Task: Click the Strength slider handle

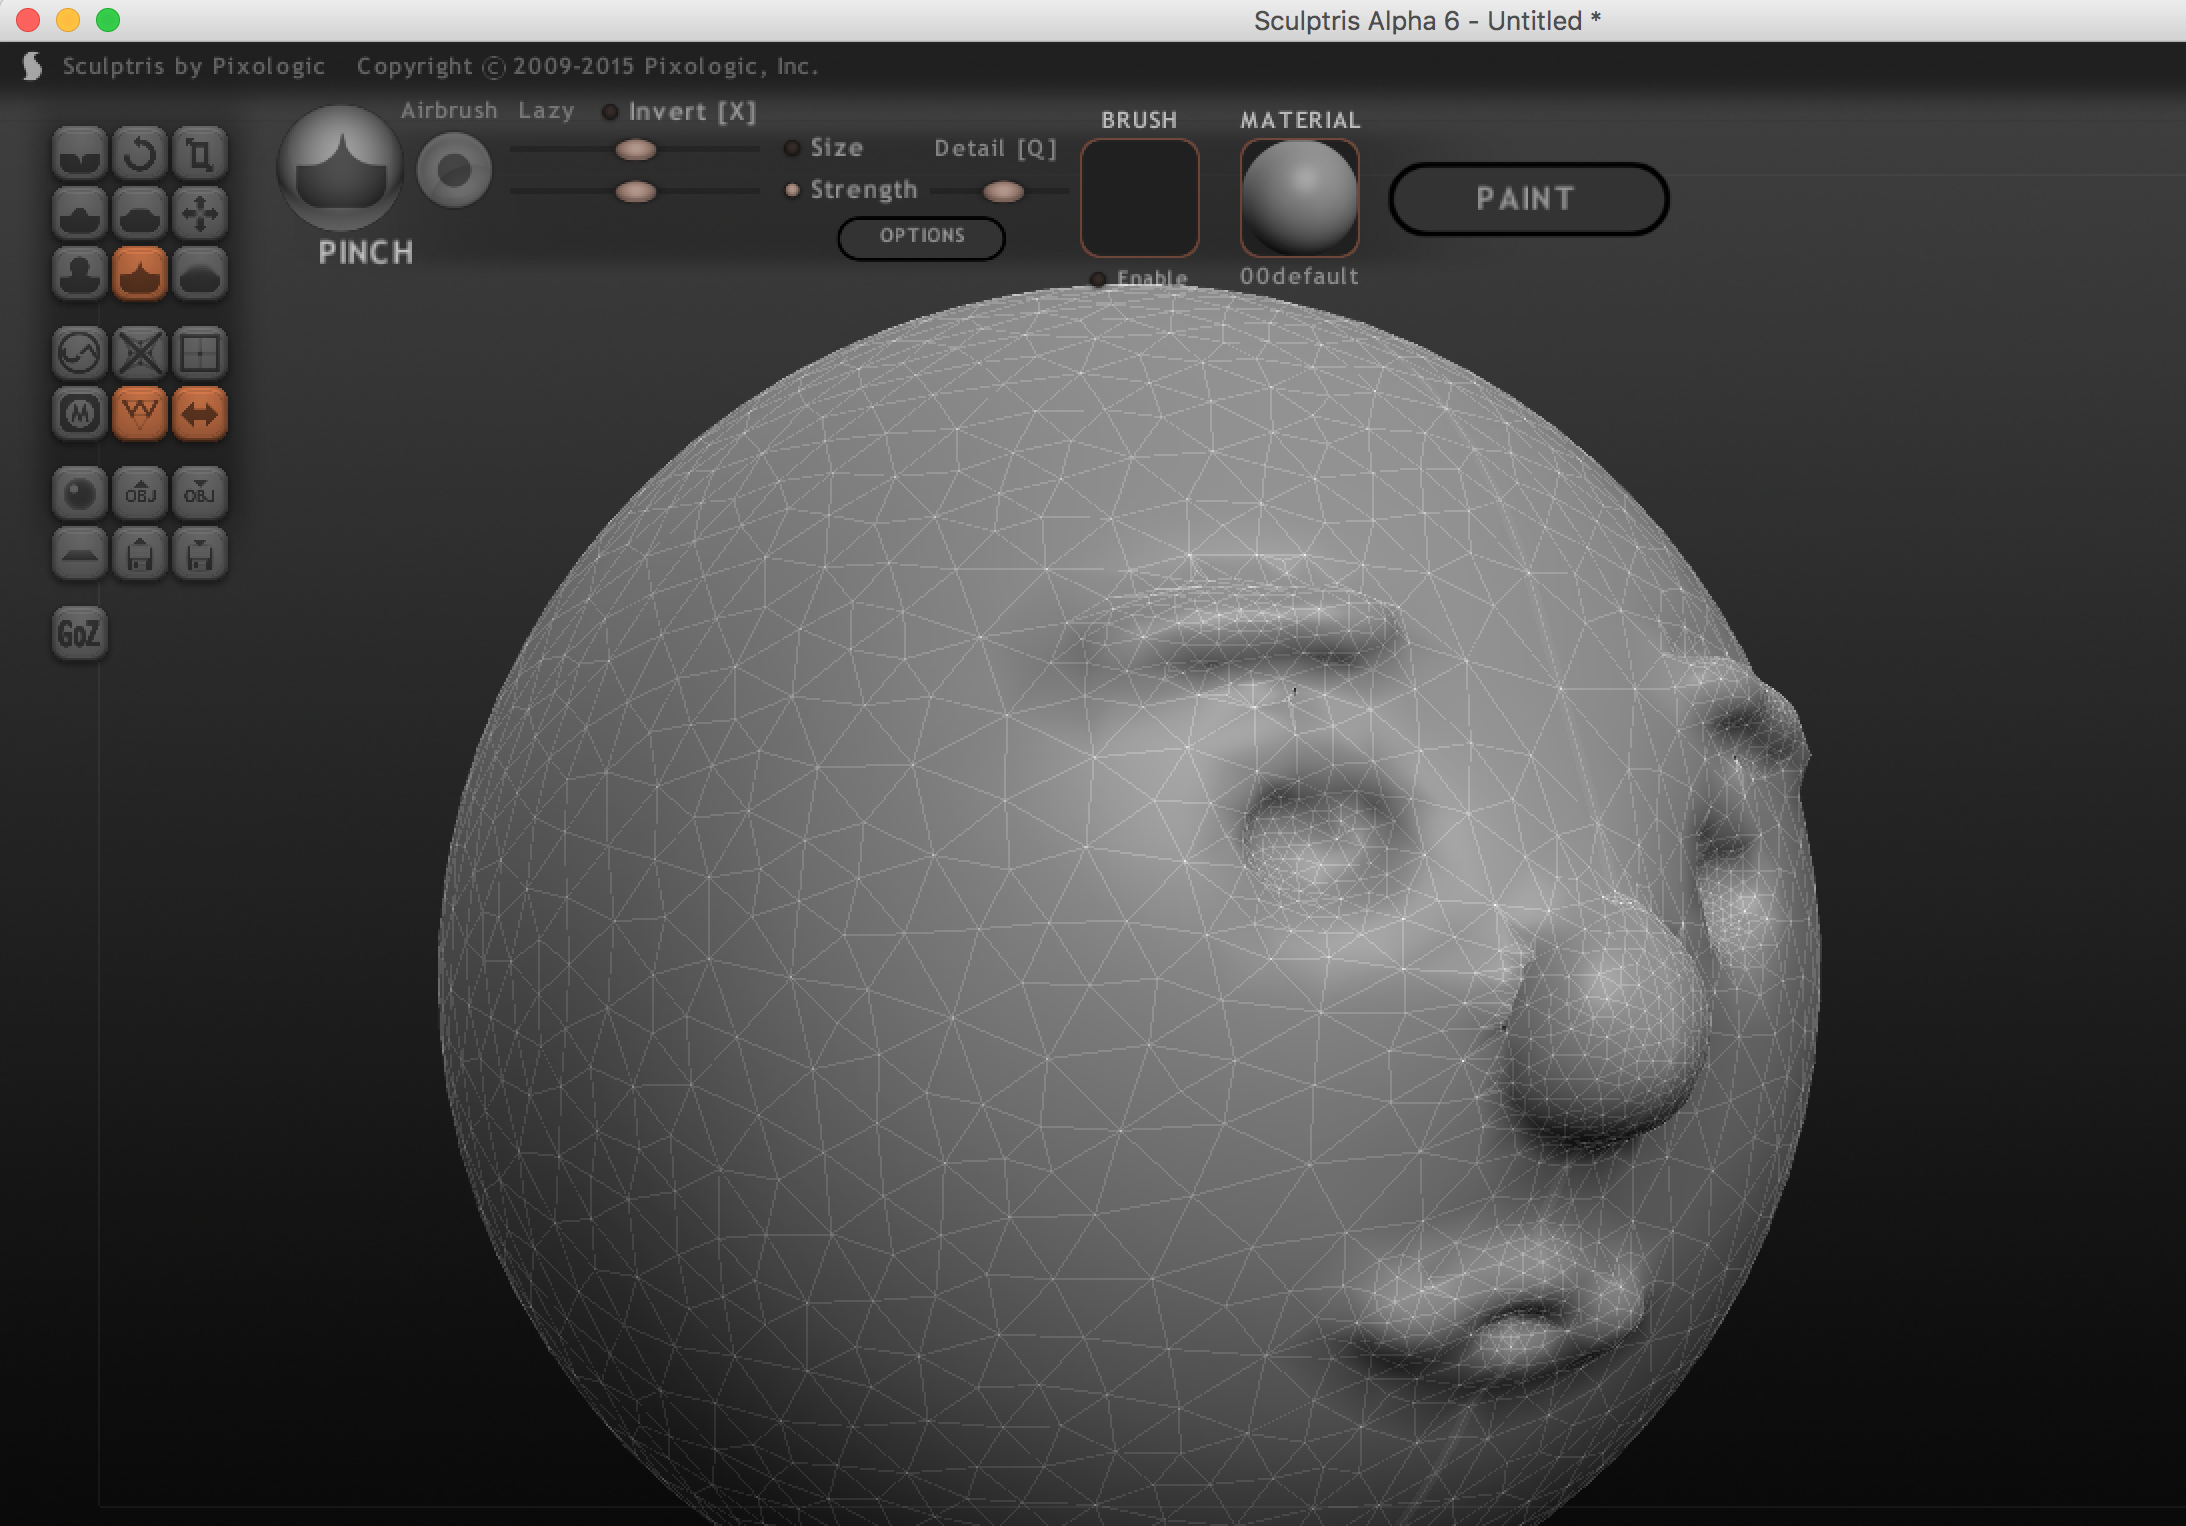Action: pos(636,191)
